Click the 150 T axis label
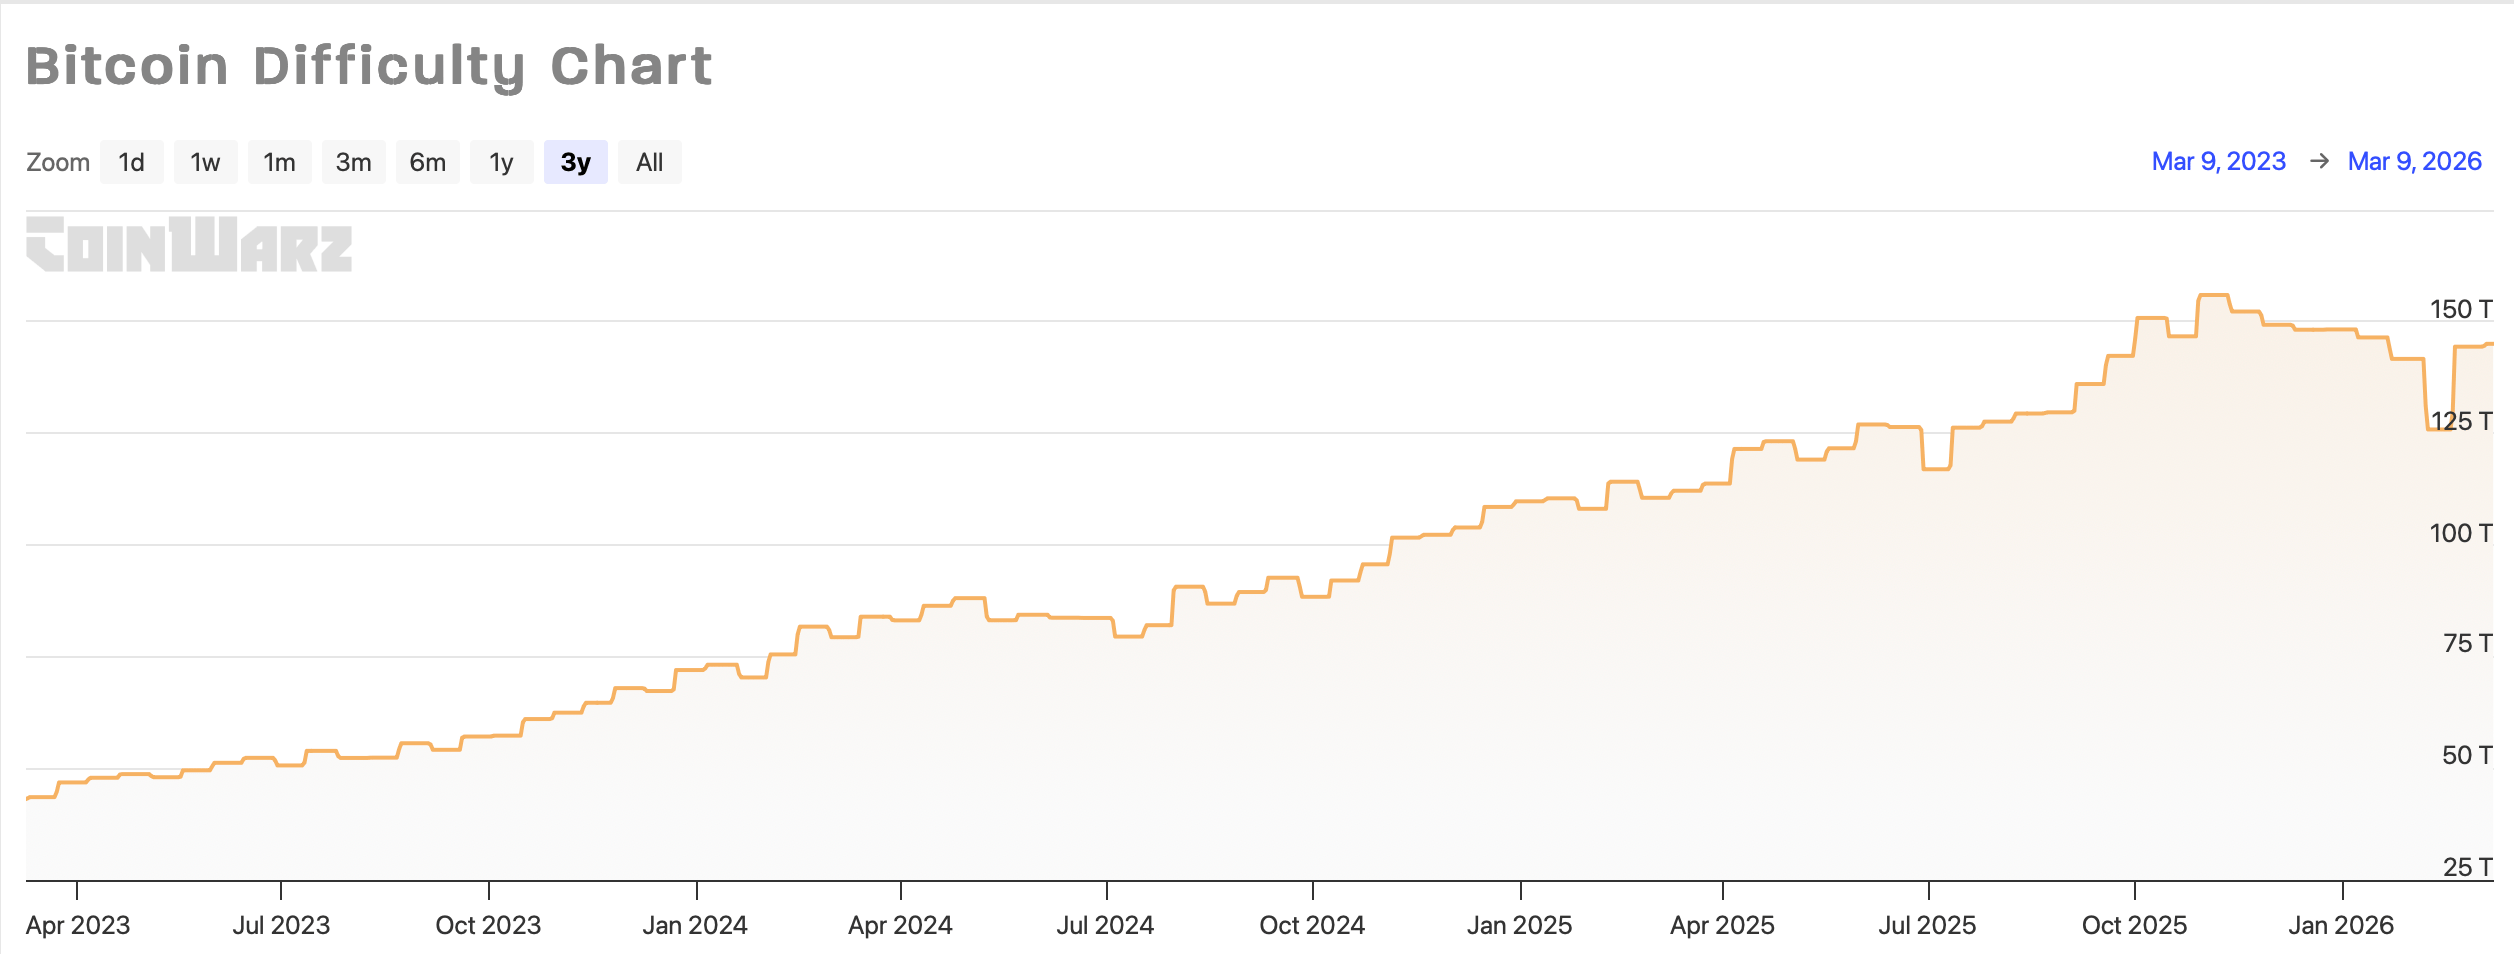Viewport: 2514px width, 954px height. pyautogui.click(x=2460, y=309)
